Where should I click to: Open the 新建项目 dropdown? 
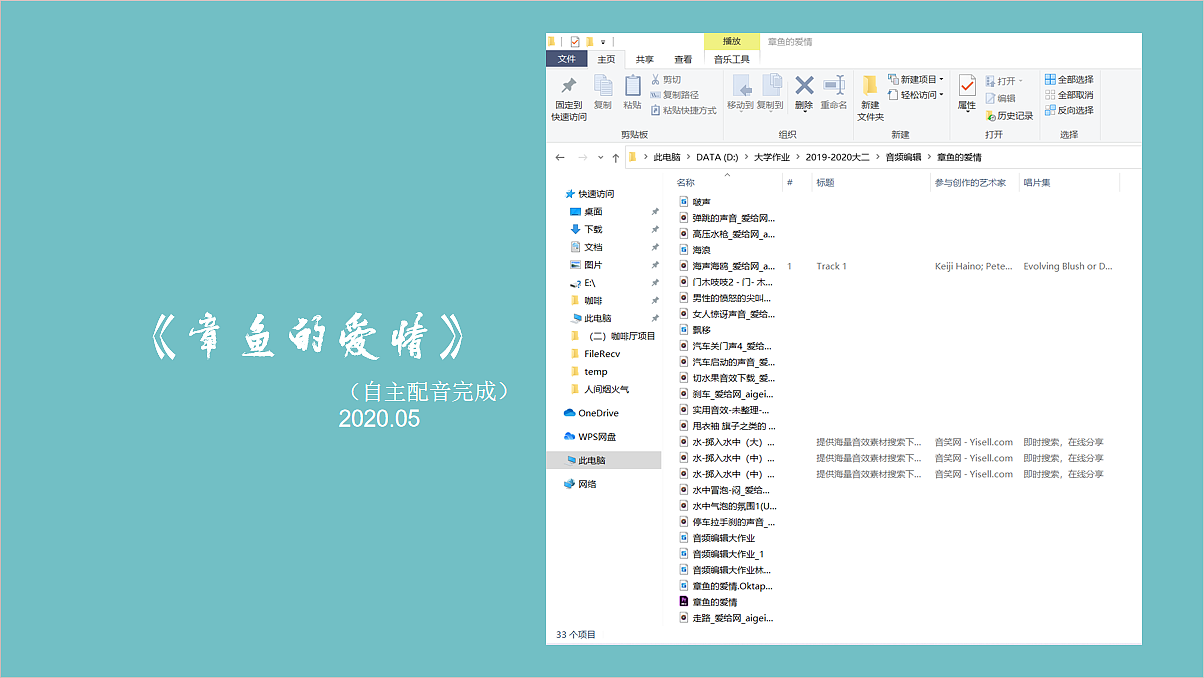[919, 79]
